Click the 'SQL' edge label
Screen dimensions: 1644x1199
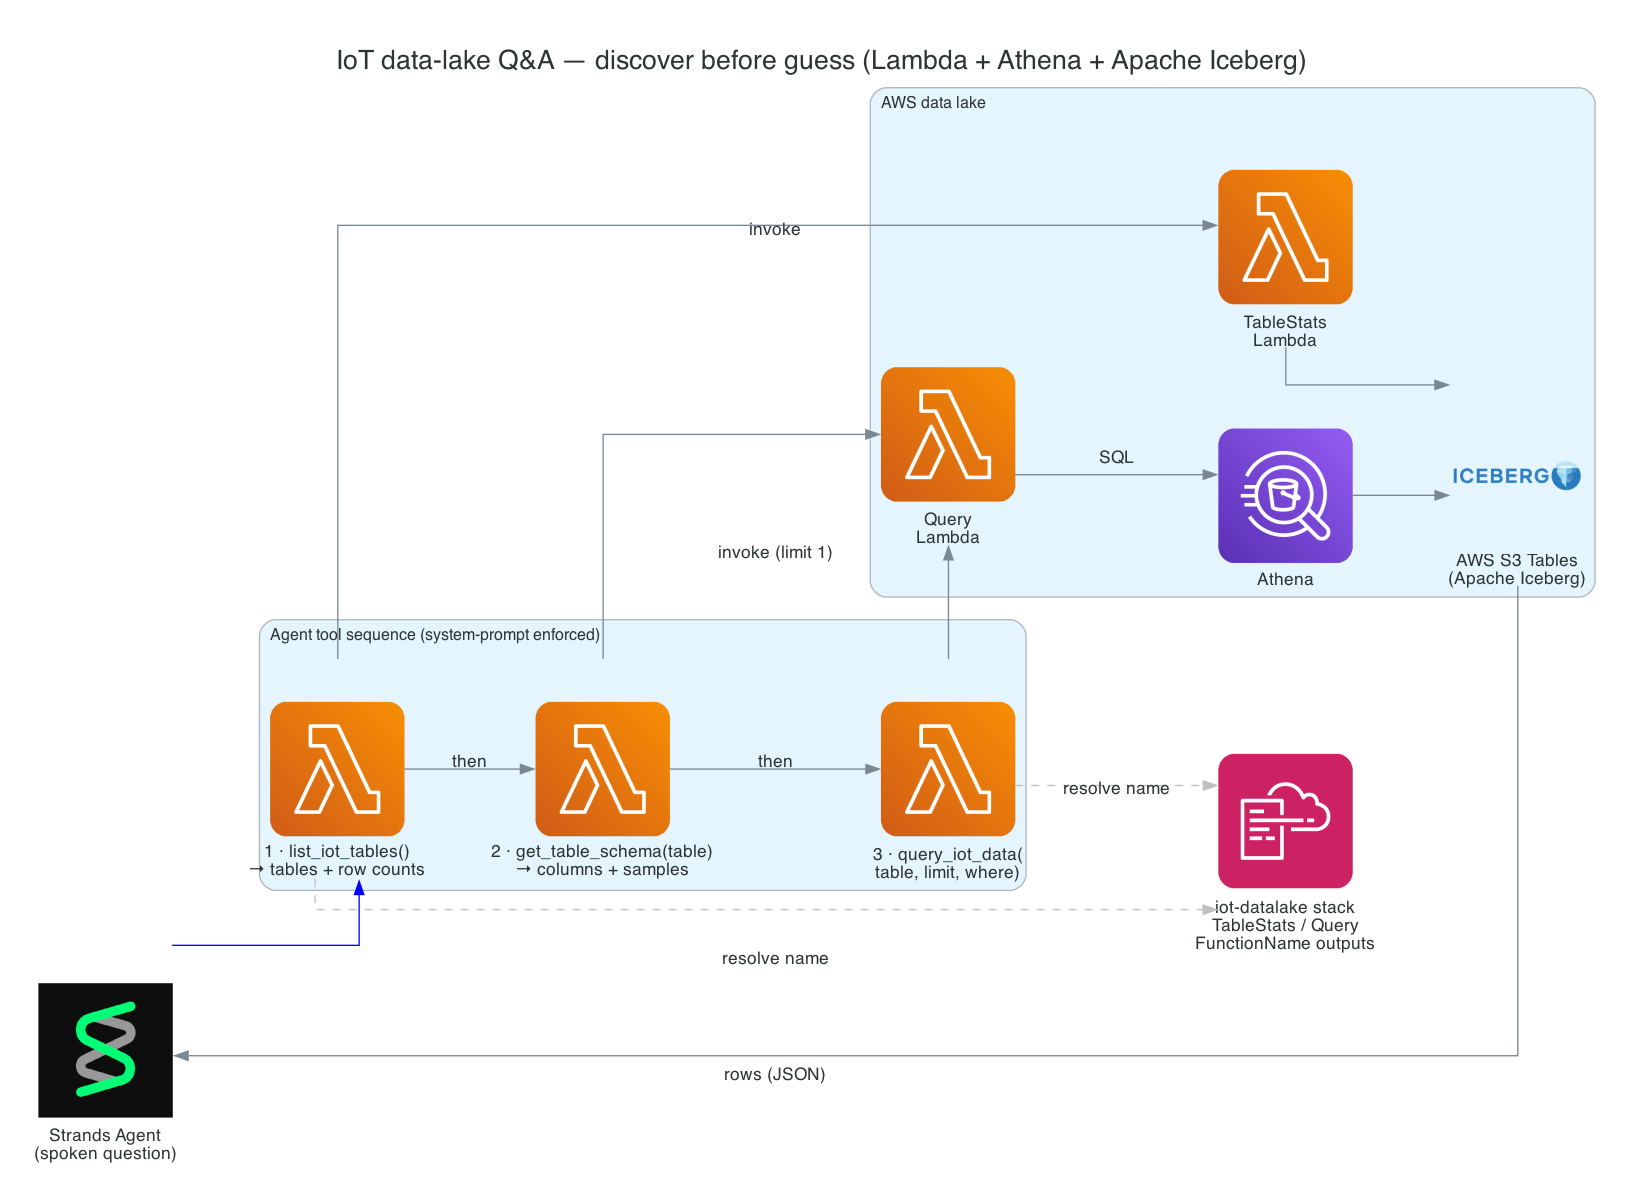[x=1116, y=457]
